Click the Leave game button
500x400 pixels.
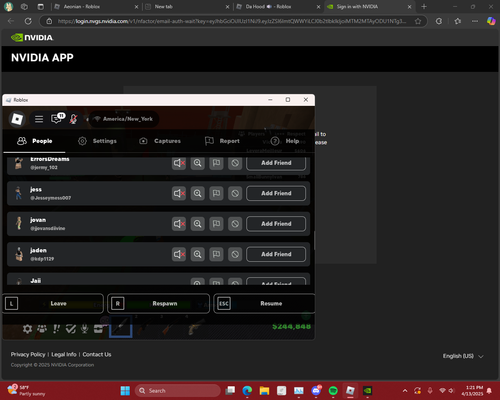pyautogui.click(x=53, y=303)
